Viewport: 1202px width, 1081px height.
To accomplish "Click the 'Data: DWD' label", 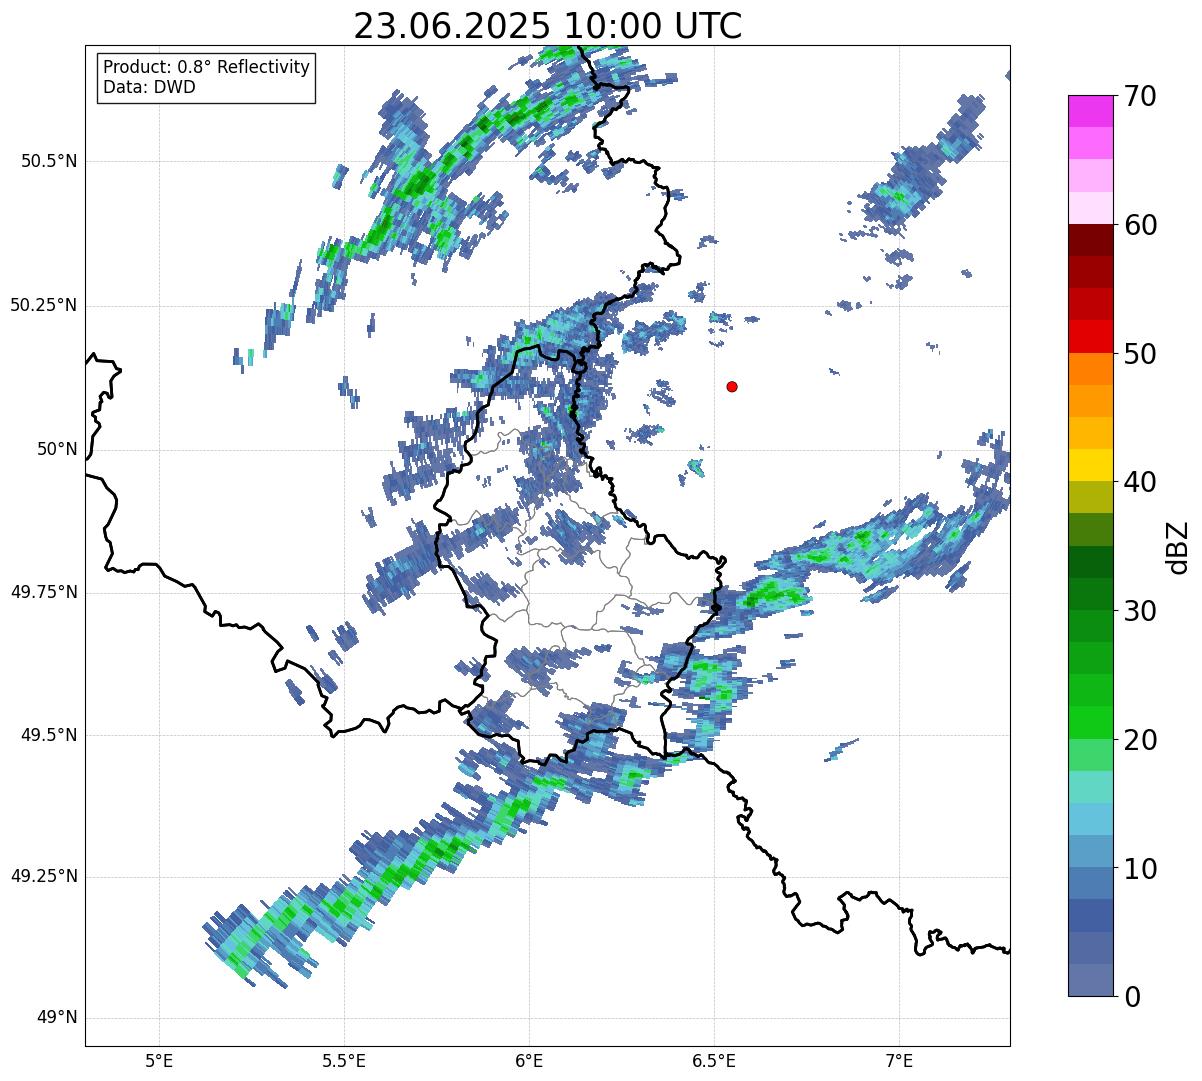I will [x=149, y=87].
